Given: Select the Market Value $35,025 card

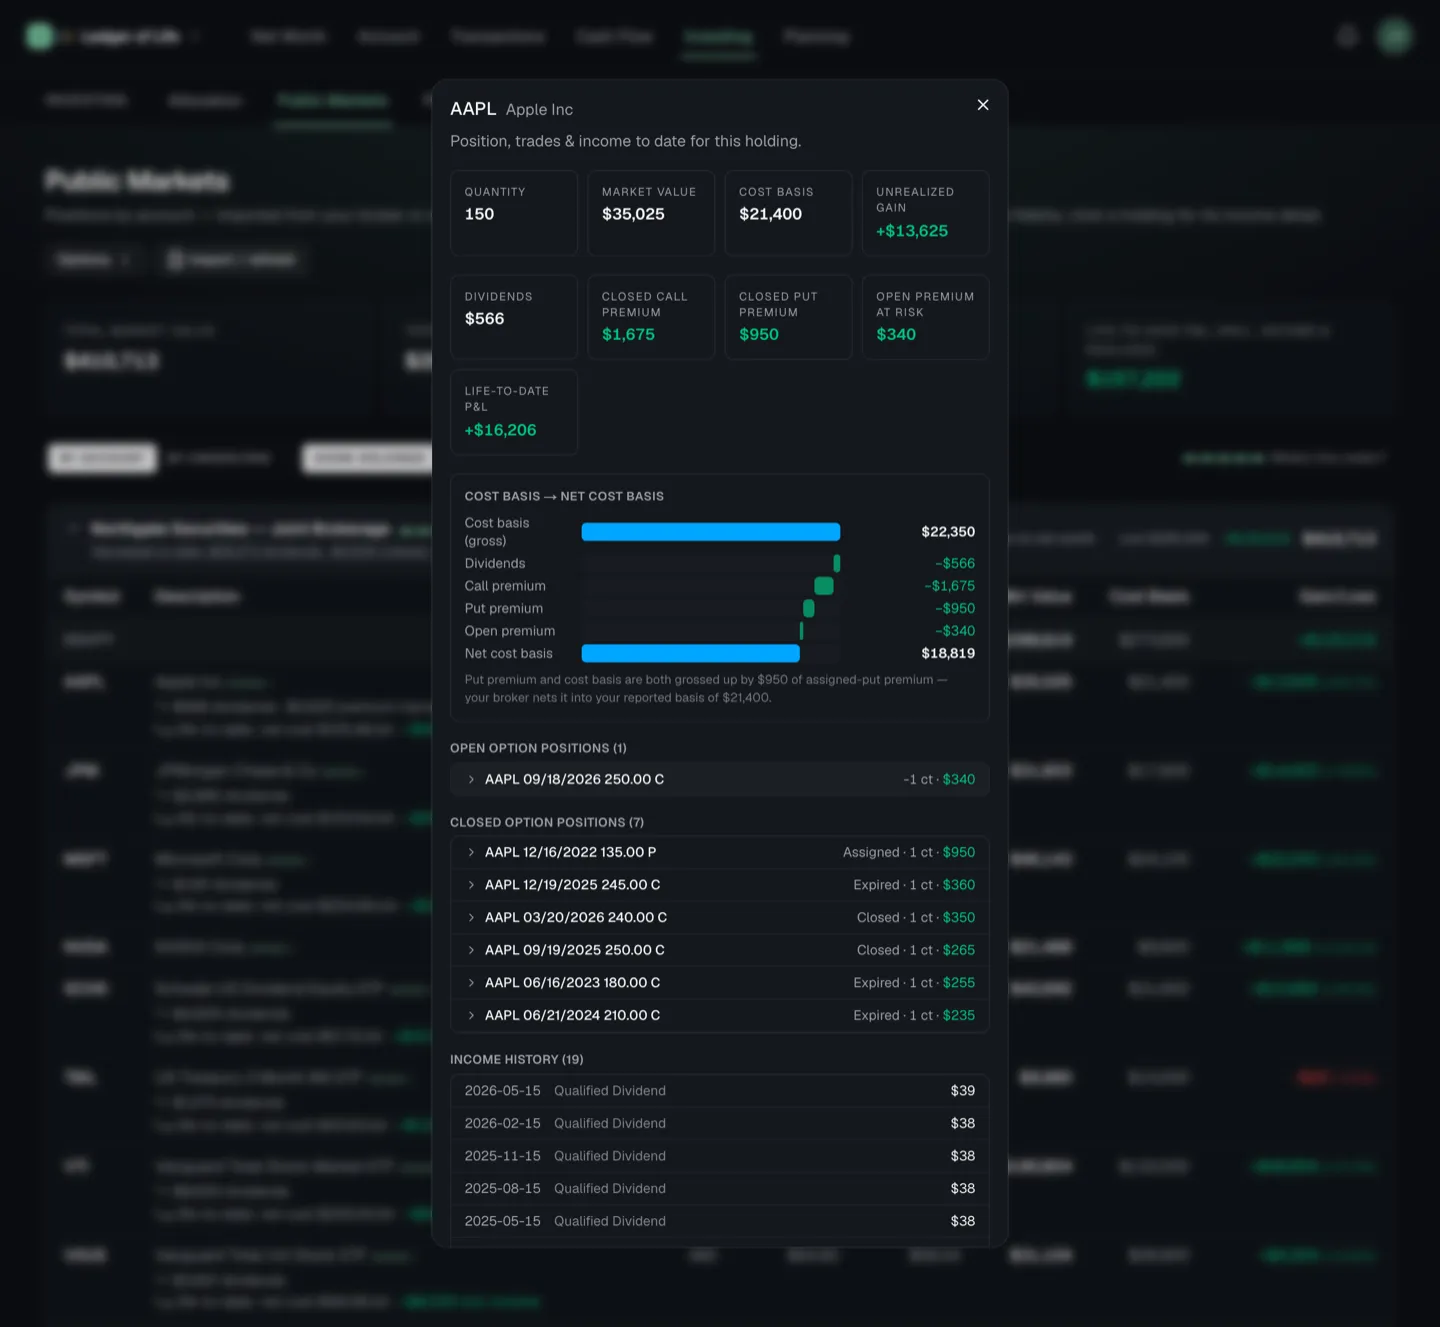Looking at the screenshot, I should point(651,213).
